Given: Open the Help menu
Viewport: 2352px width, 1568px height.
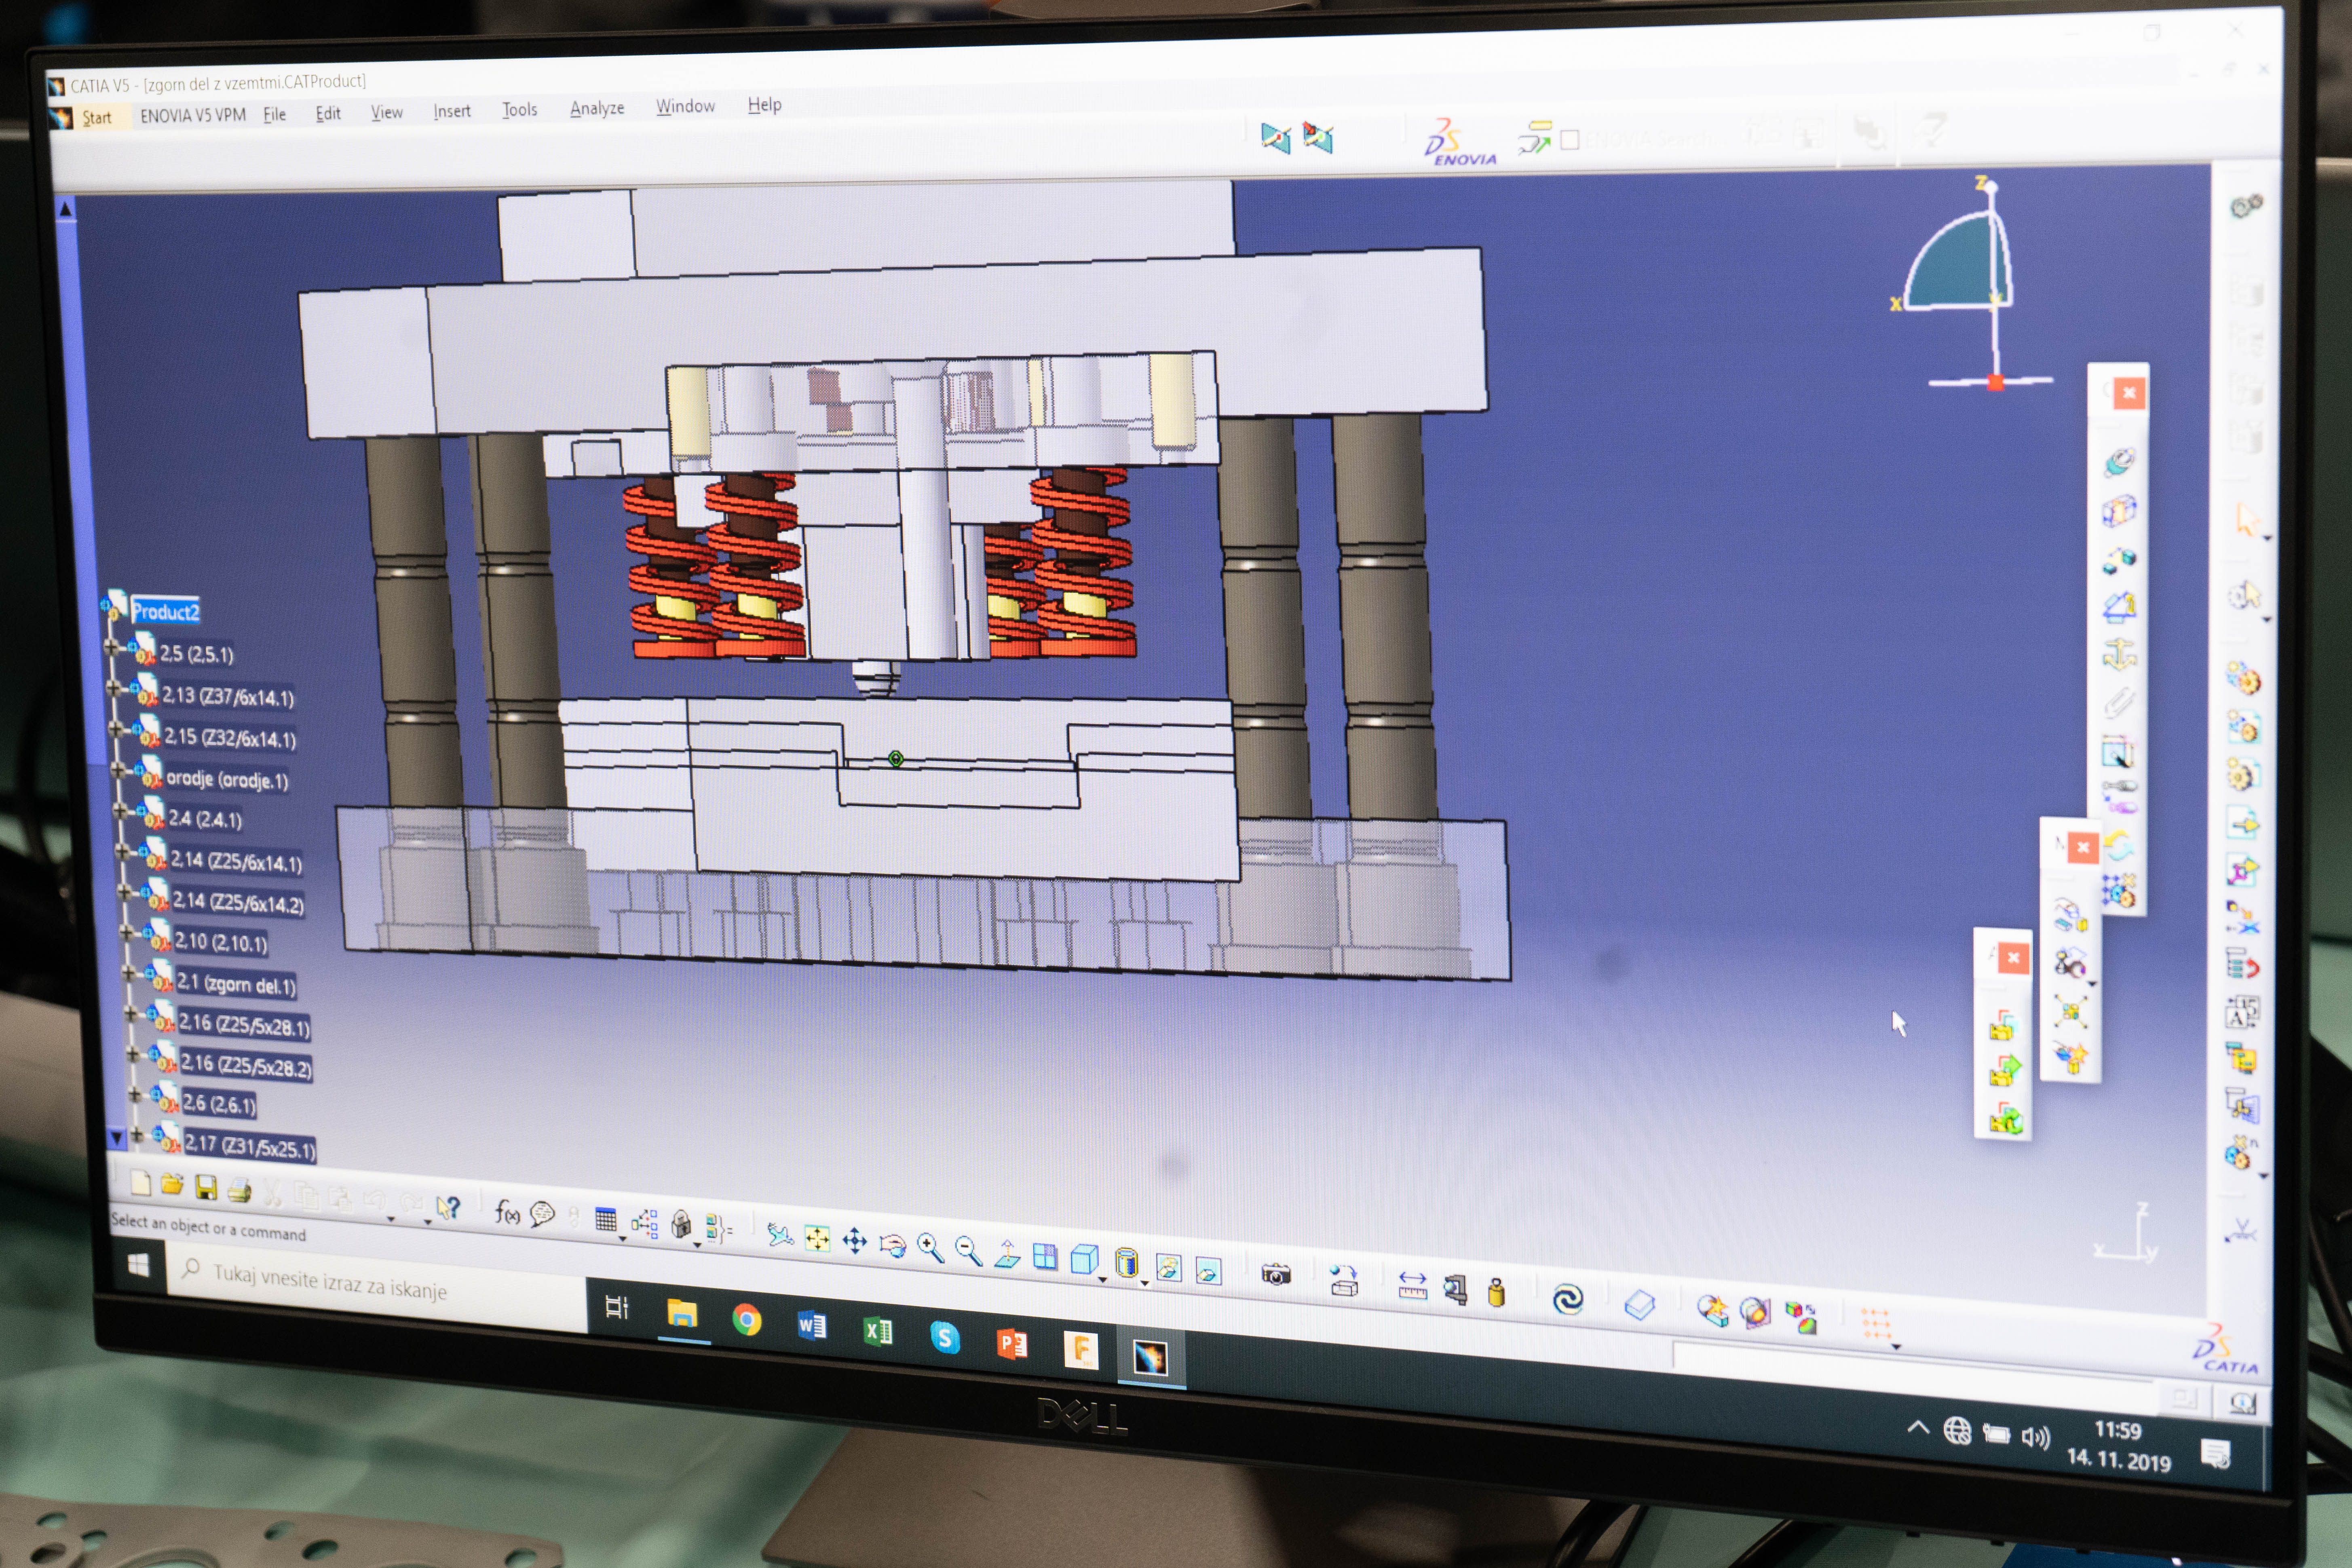Looking at the screenshot, I should pos(764,104).
